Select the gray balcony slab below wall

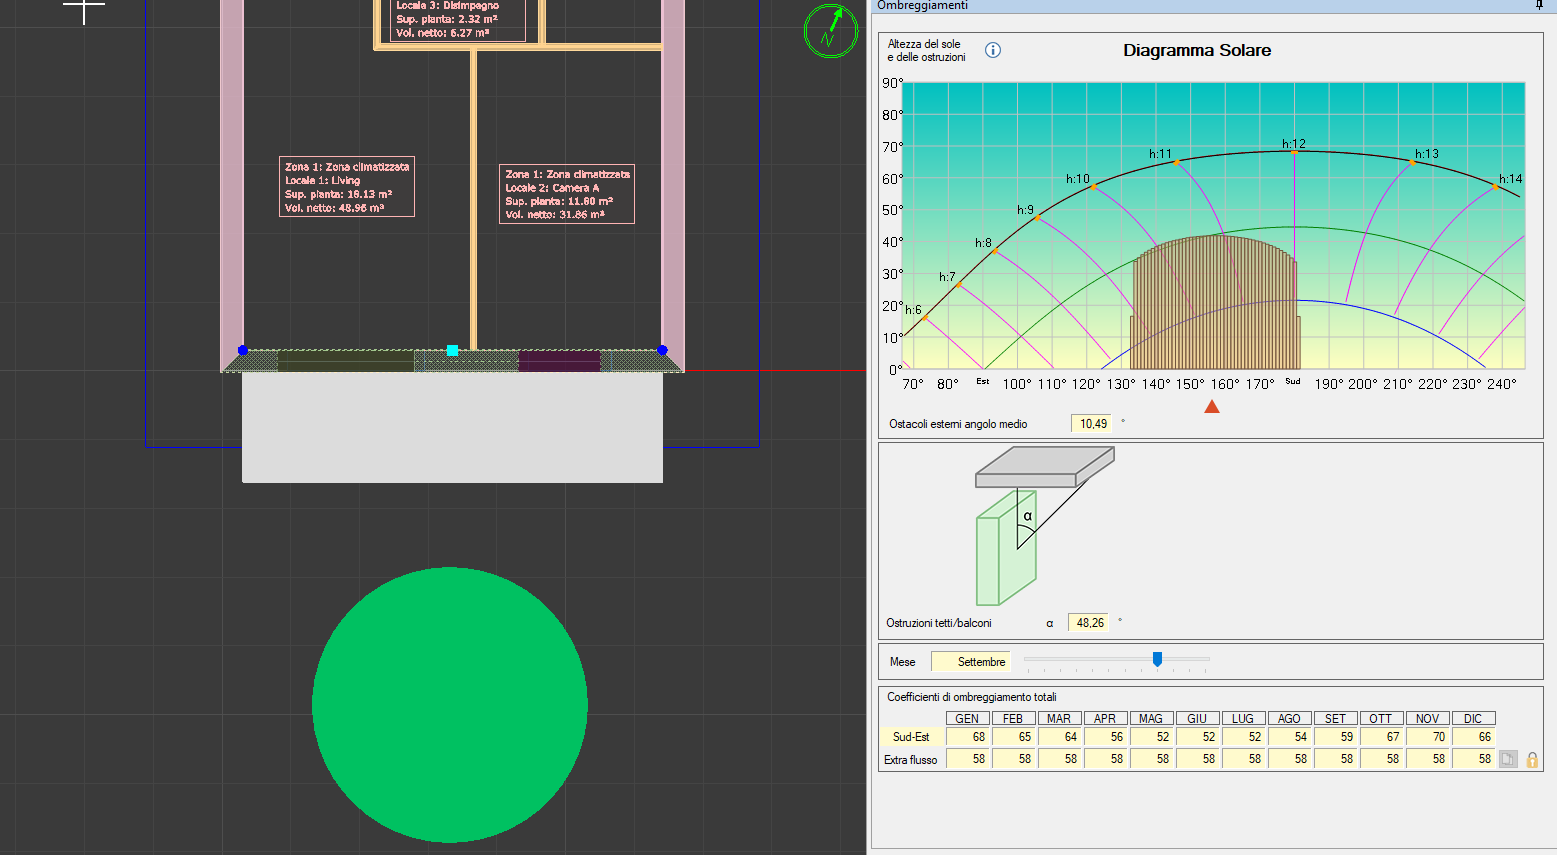[x=452, y=428]
